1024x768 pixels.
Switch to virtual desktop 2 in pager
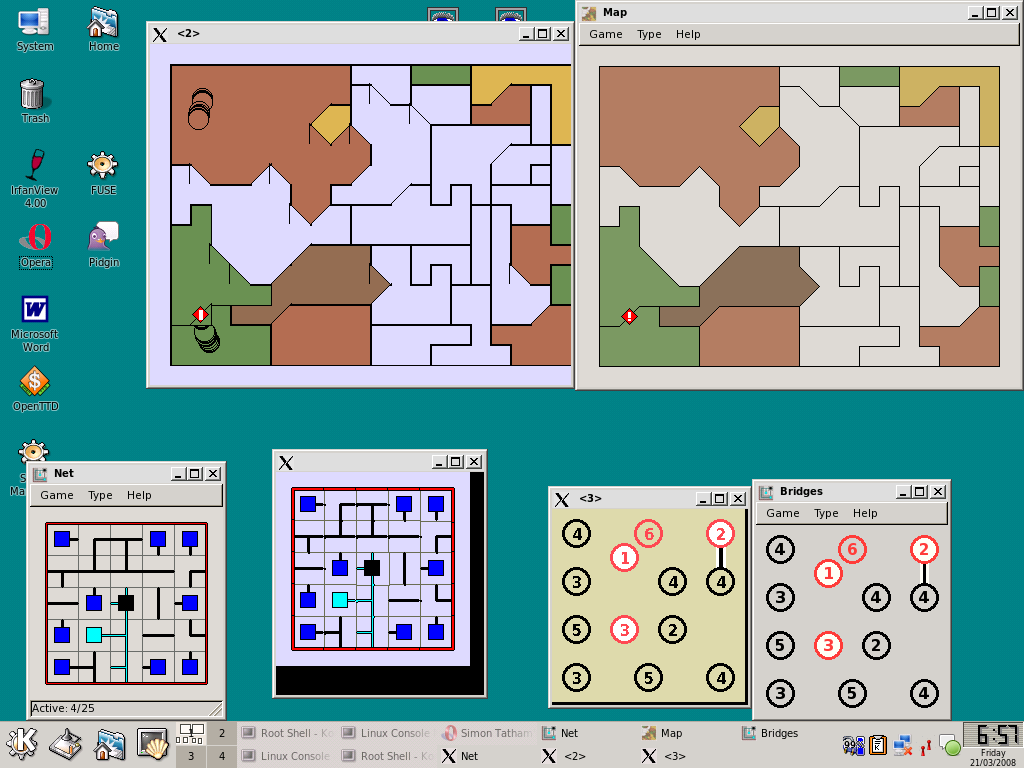(x=222, y=733)
